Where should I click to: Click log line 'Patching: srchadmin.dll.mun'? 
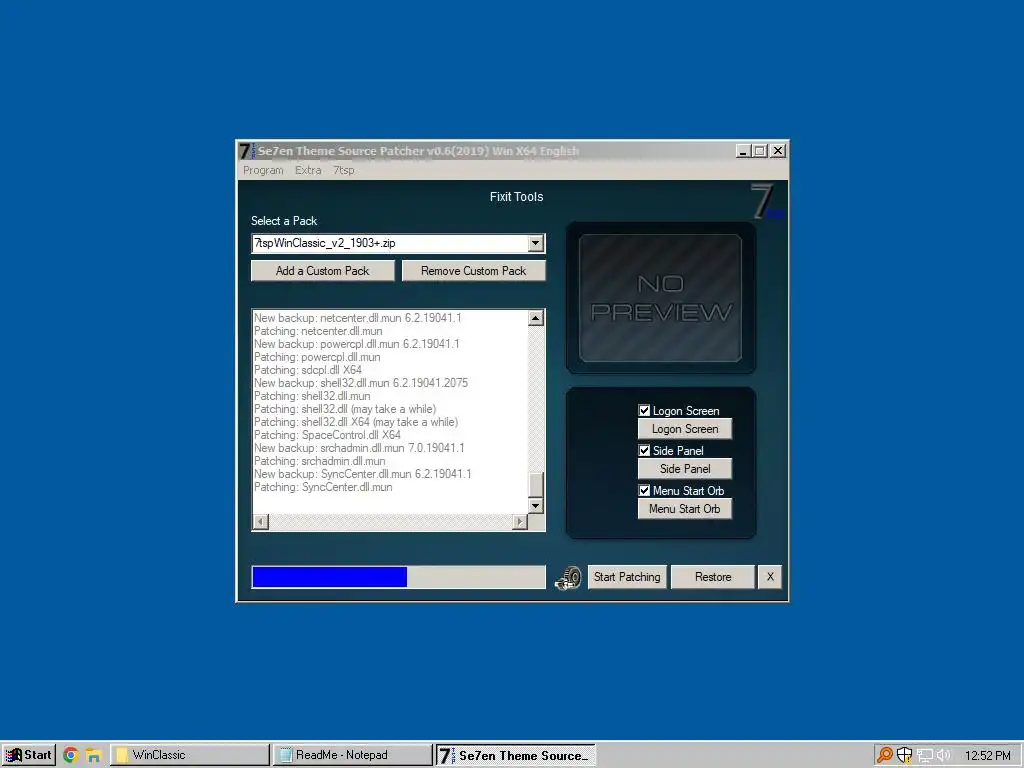[319, 461]
